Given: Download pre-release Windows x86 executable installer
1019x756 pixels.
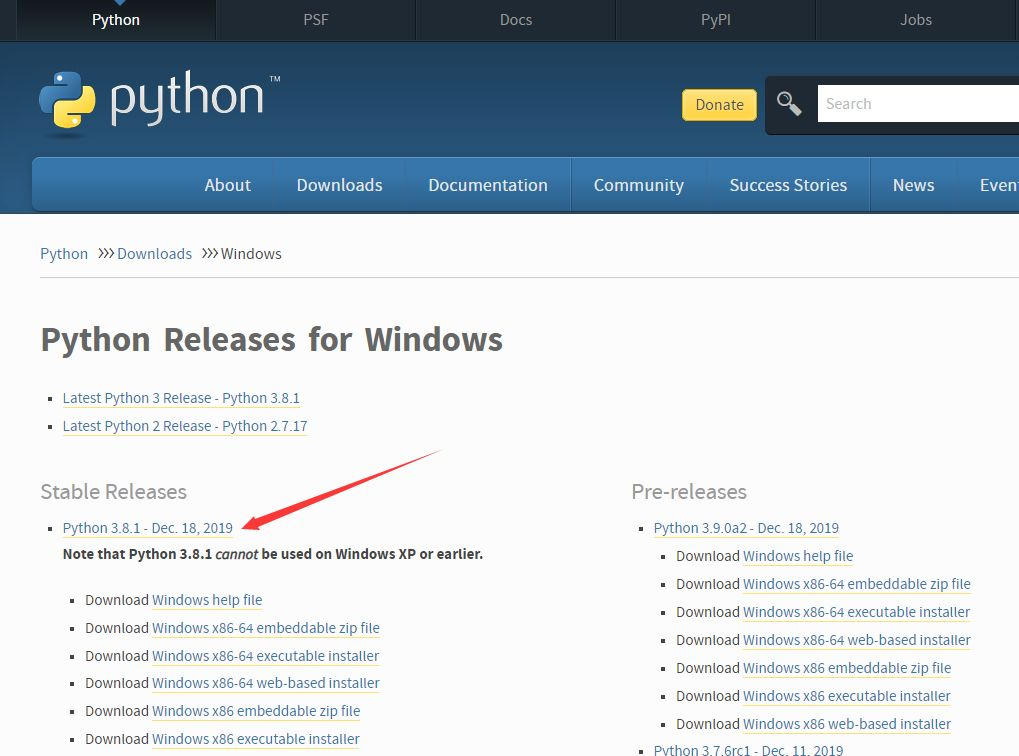Looking at the screenshot, I should coord(847,696).
